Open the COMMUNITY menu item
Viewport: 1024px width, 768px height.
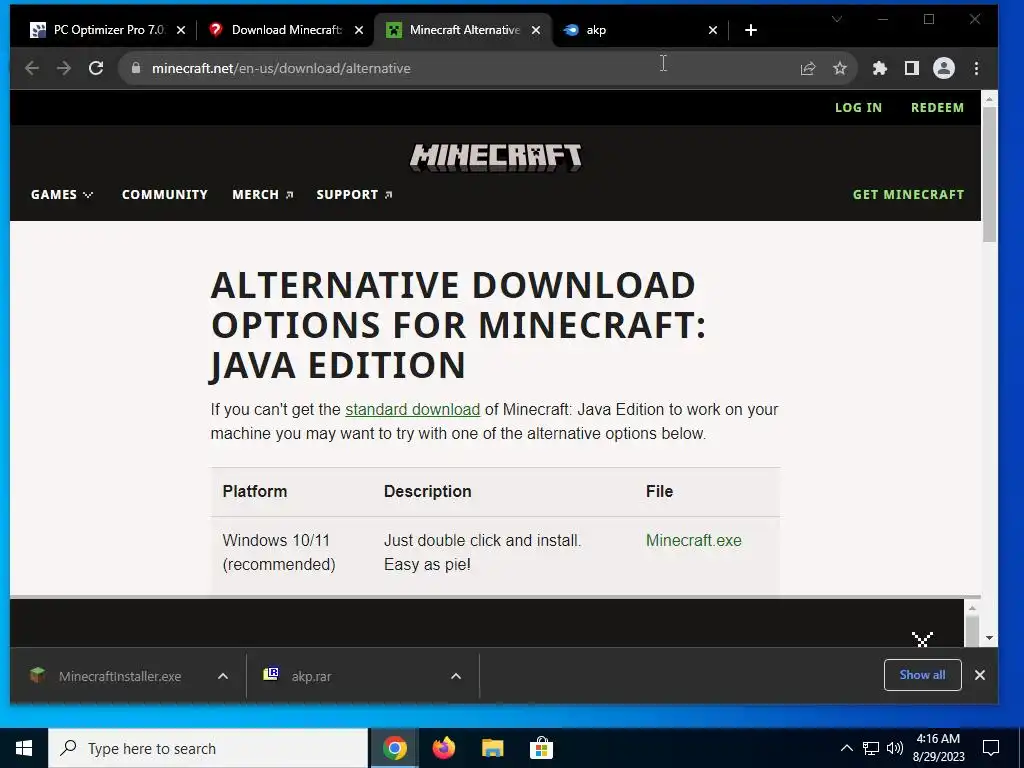[165, 195]
